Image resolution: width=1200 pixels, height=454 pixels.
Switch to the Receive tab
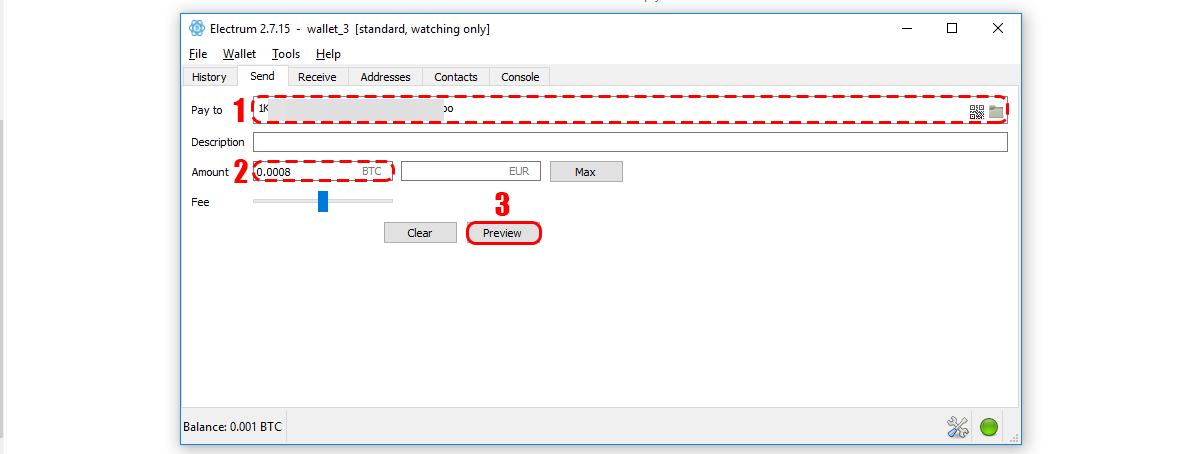[x=317, y=77]
